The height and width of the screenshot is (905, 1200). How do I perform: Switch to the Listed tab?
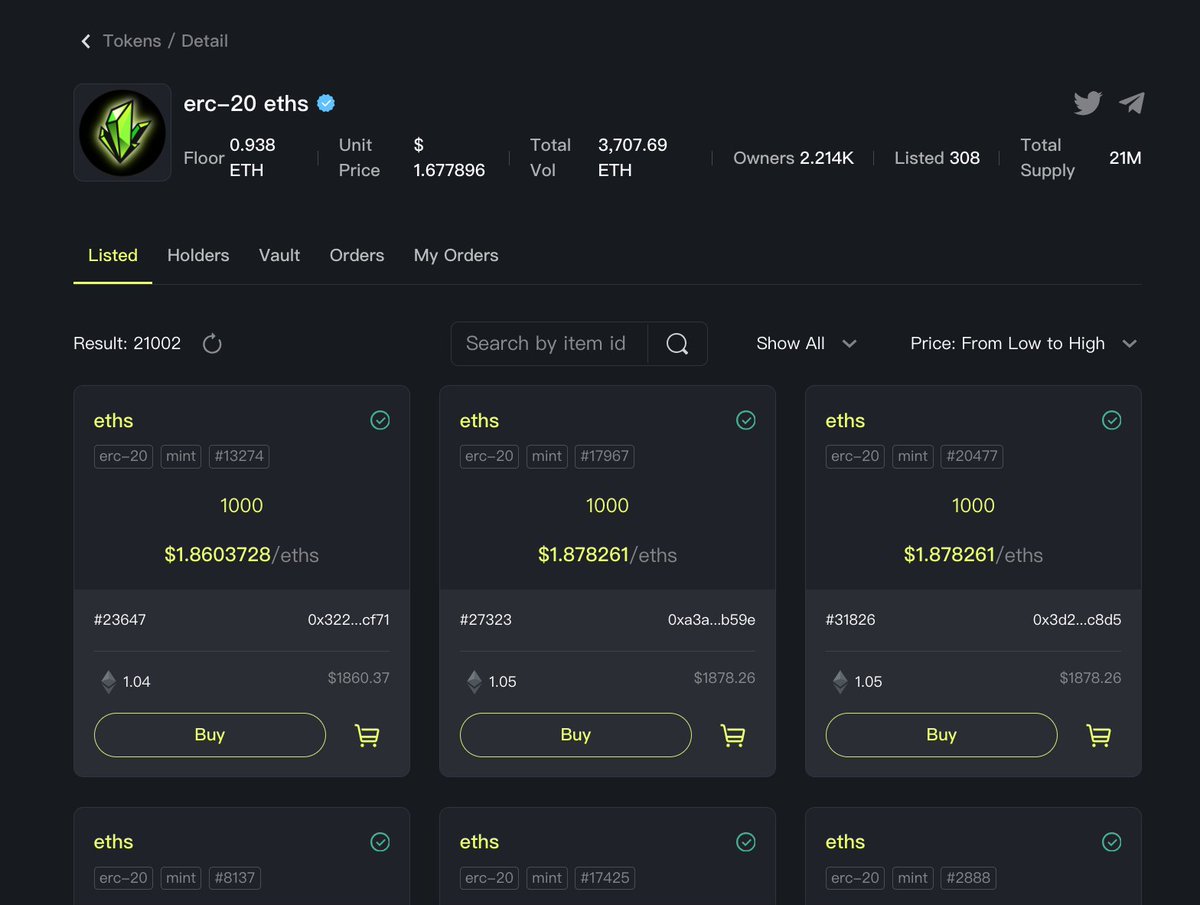coord(113,256)
